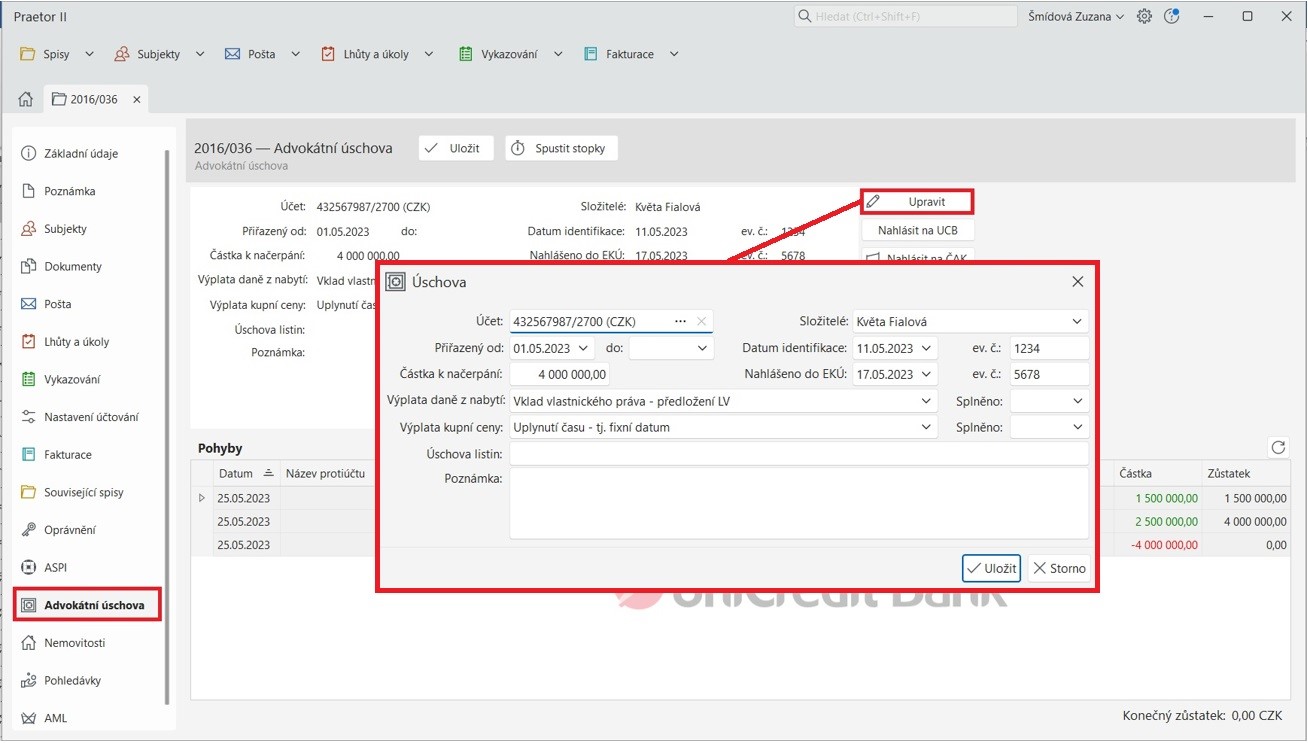
Task: Open the Nemovitosti sidebar item
Action: [x=74, y=643]
